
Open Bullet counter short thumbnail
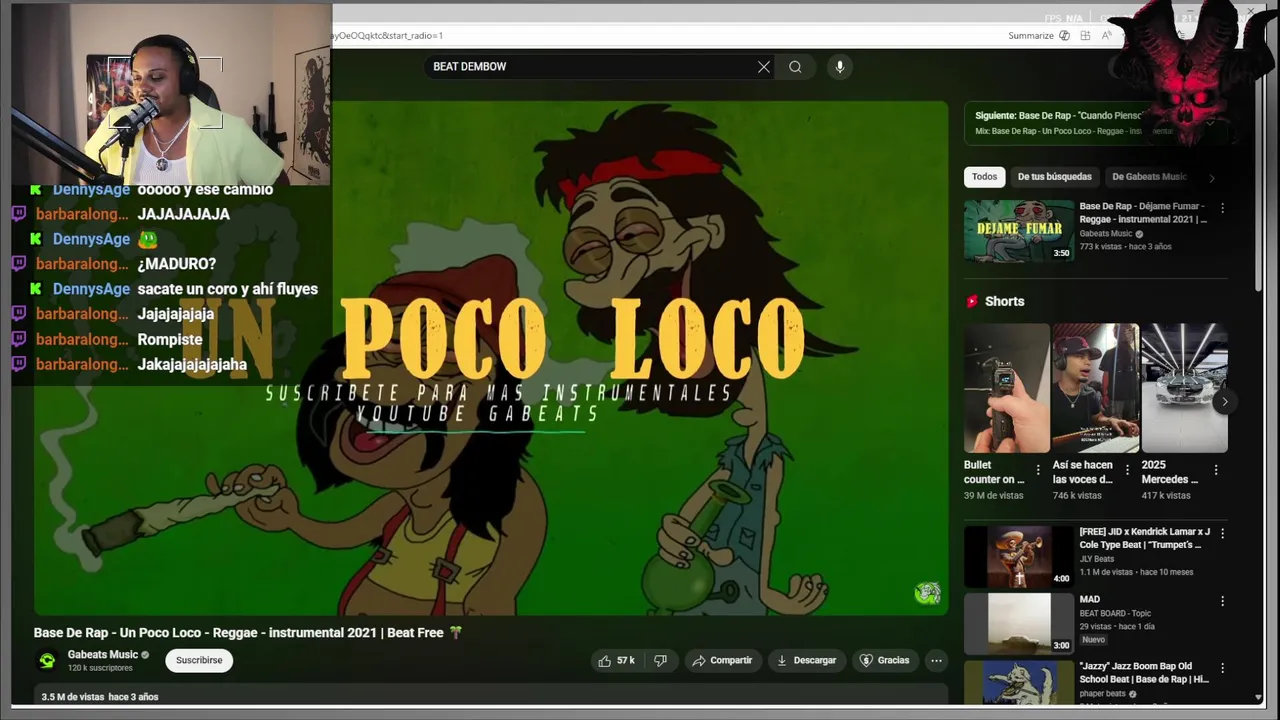(x=1006, y=388)
